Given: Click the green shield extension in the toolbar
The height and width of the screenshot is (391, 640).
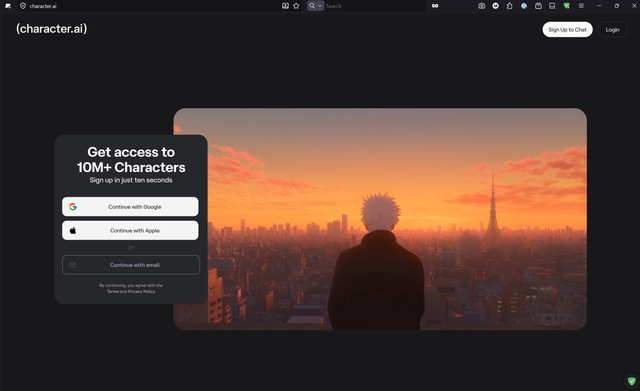Looking at the screenshot, I should tap(567, 6).
